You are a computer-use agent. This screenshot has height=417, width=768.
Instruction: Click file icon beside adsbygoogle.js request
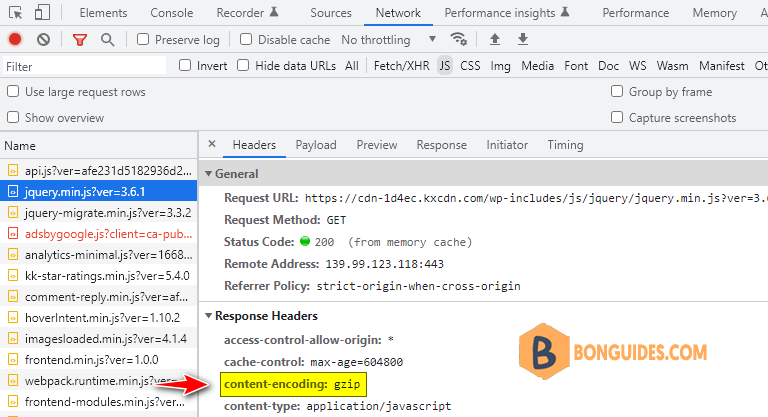pyautogui.click(x=13, y=234)
